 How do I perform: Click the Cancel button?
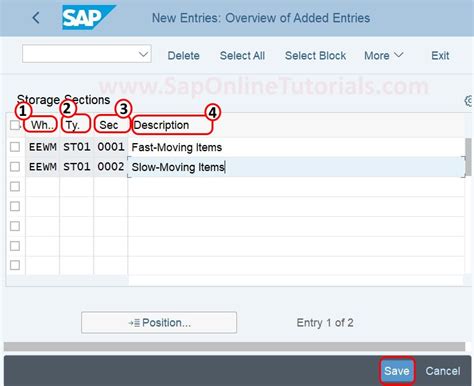[x=443, y=371]
